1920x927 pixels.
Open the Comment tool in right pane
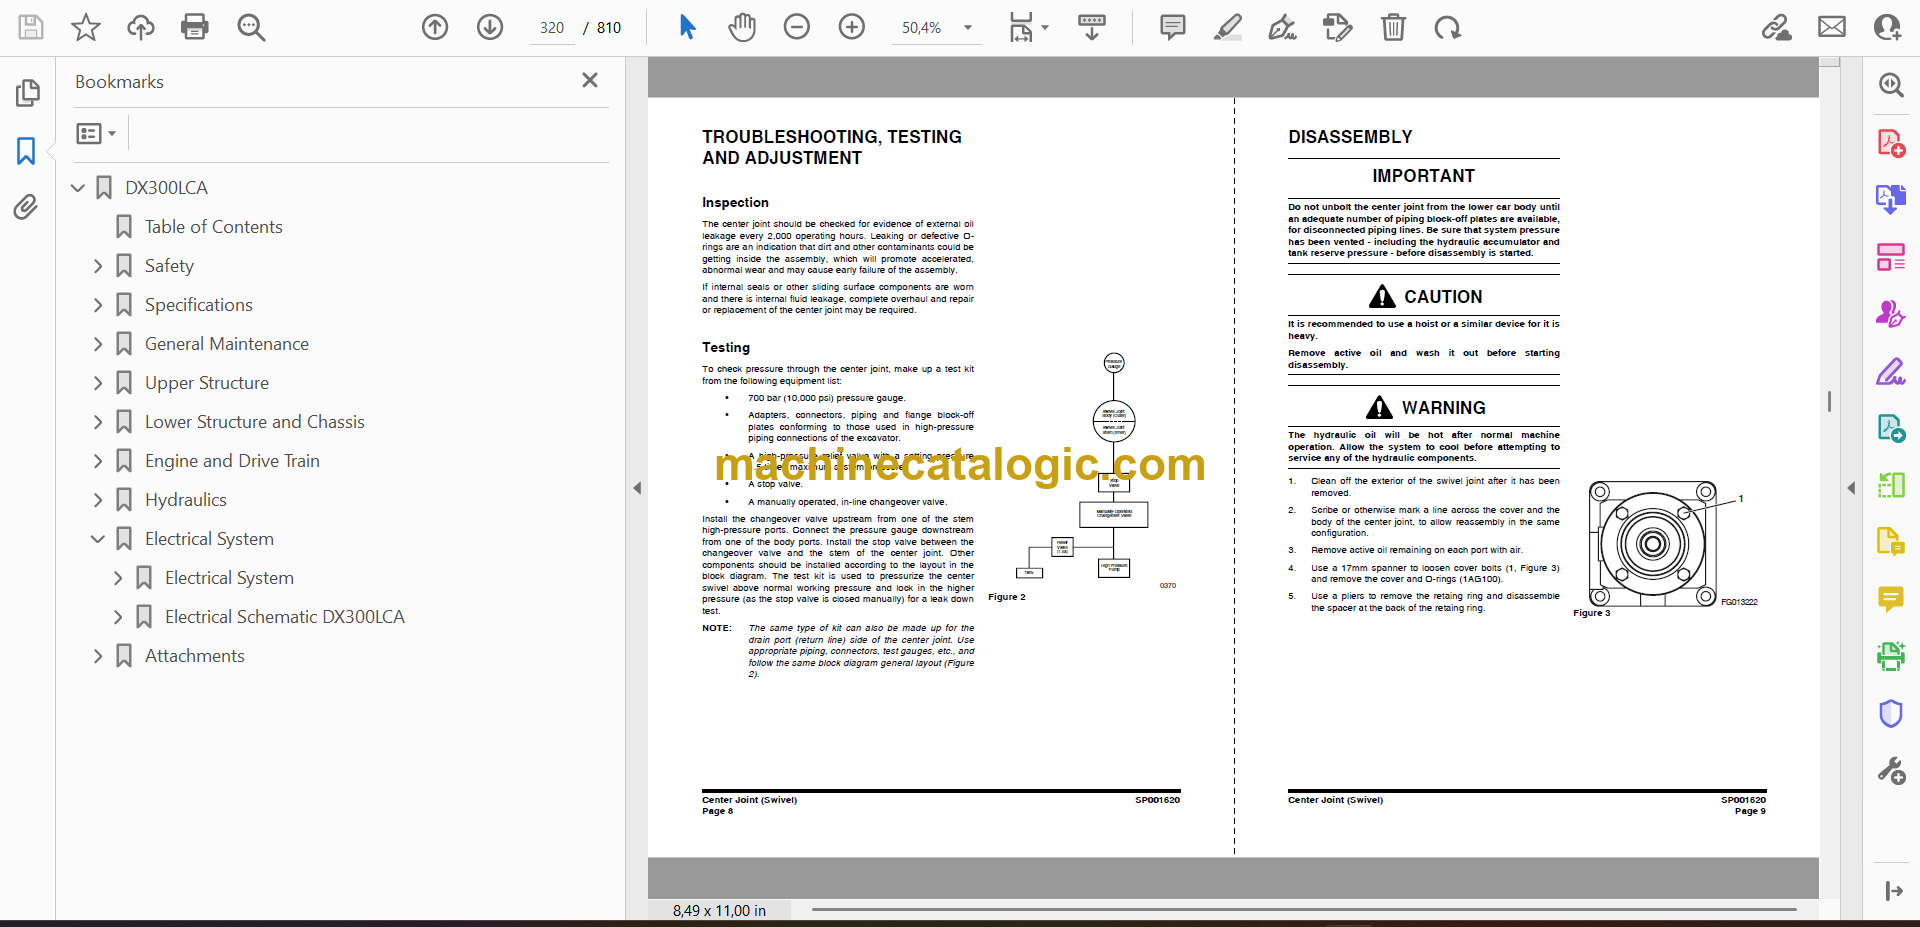click(1890, 599)
